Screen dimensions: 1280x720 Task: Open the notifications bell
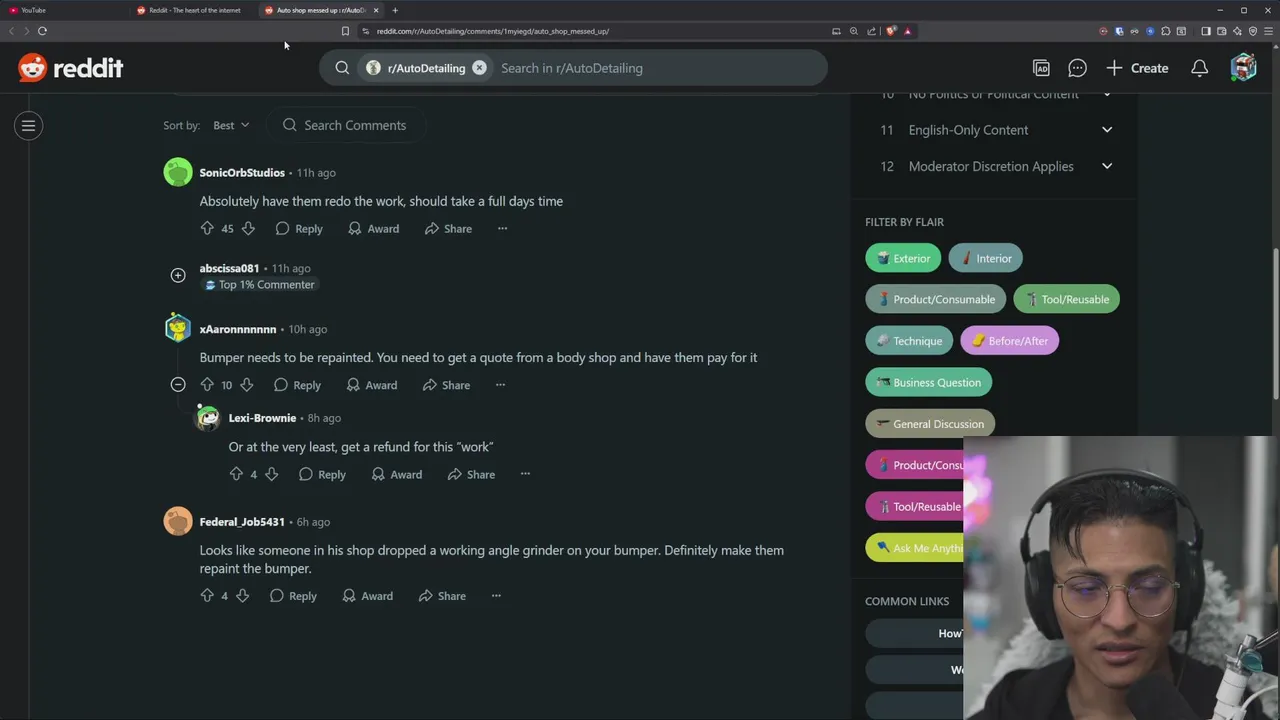click(x=1199, y=68)
